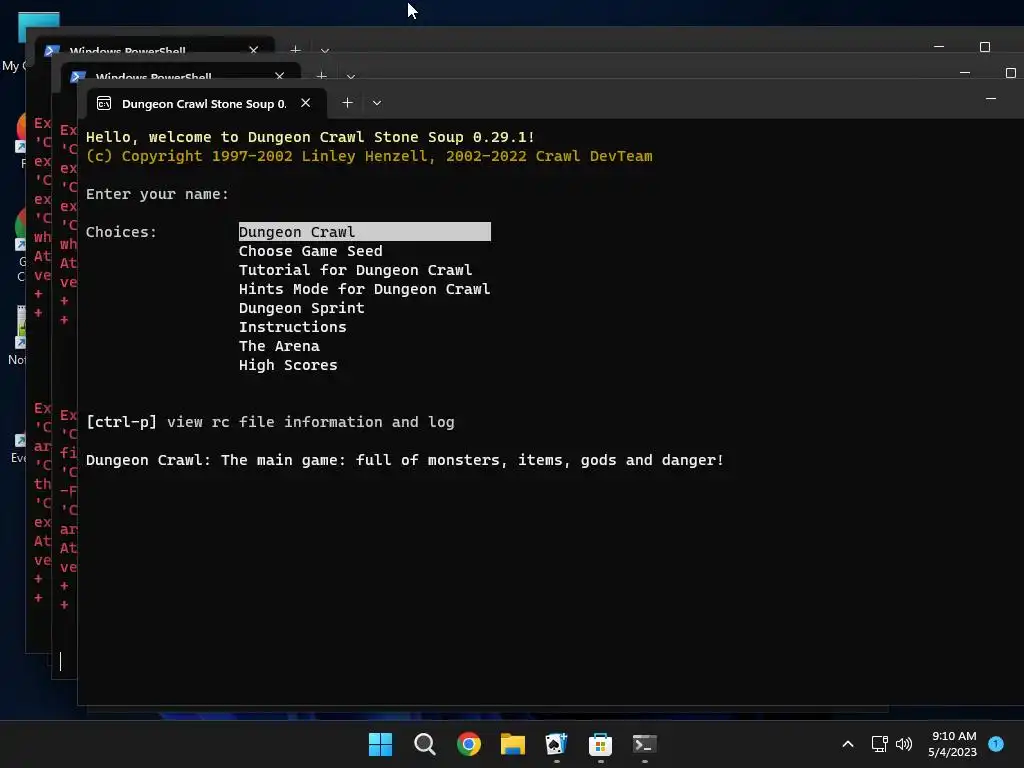The image size is (1024, 768).
Task: Add a tab in the middle PowerShell window
Action: coord(321,76)
